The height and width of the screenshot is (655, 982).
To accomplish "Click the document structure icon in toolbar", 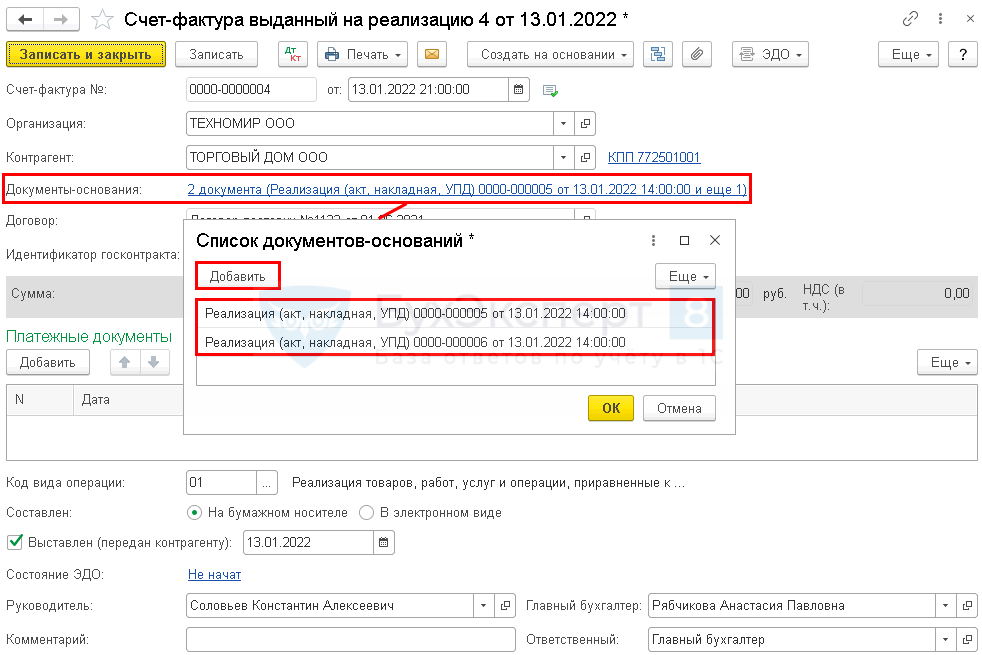I will point(657,54).
